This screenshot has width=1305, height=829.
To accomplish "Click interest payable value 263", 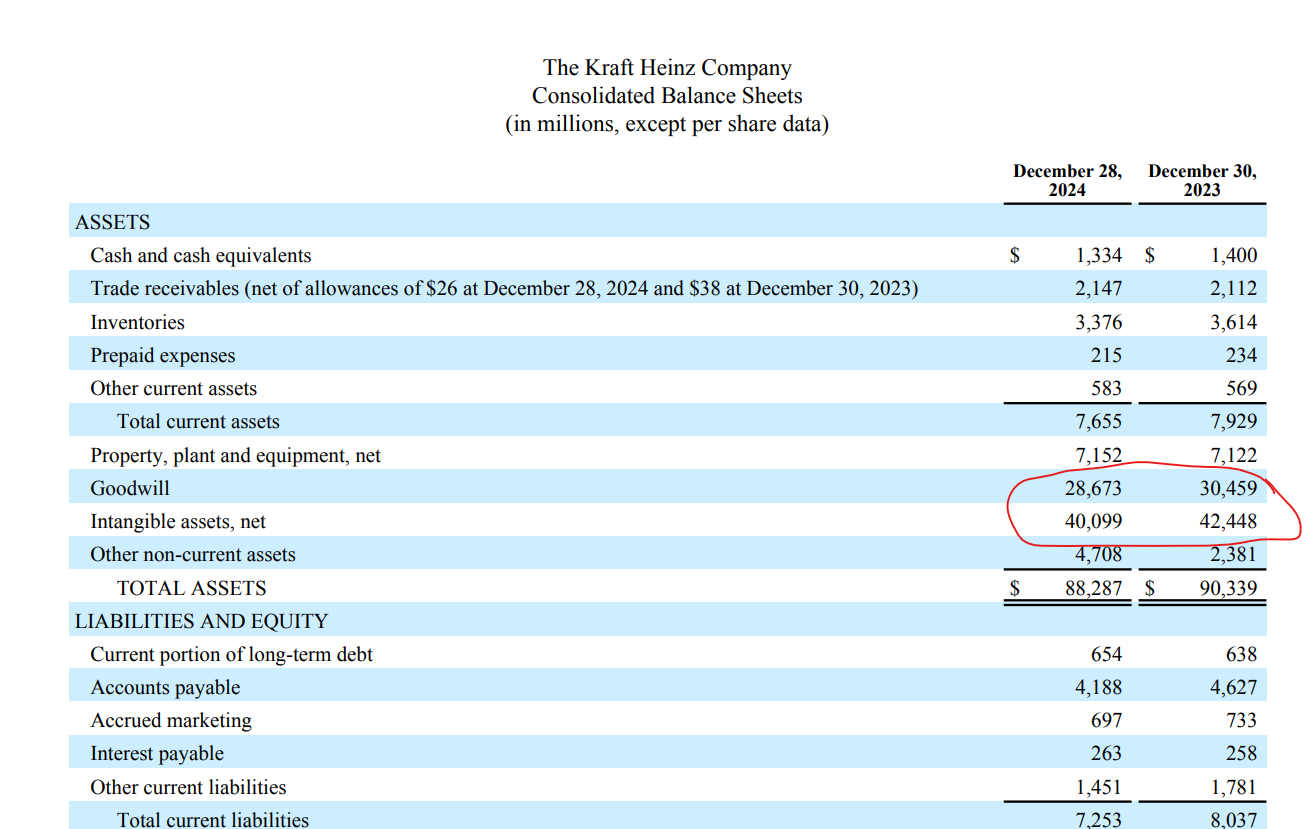I will [1106, 753].
